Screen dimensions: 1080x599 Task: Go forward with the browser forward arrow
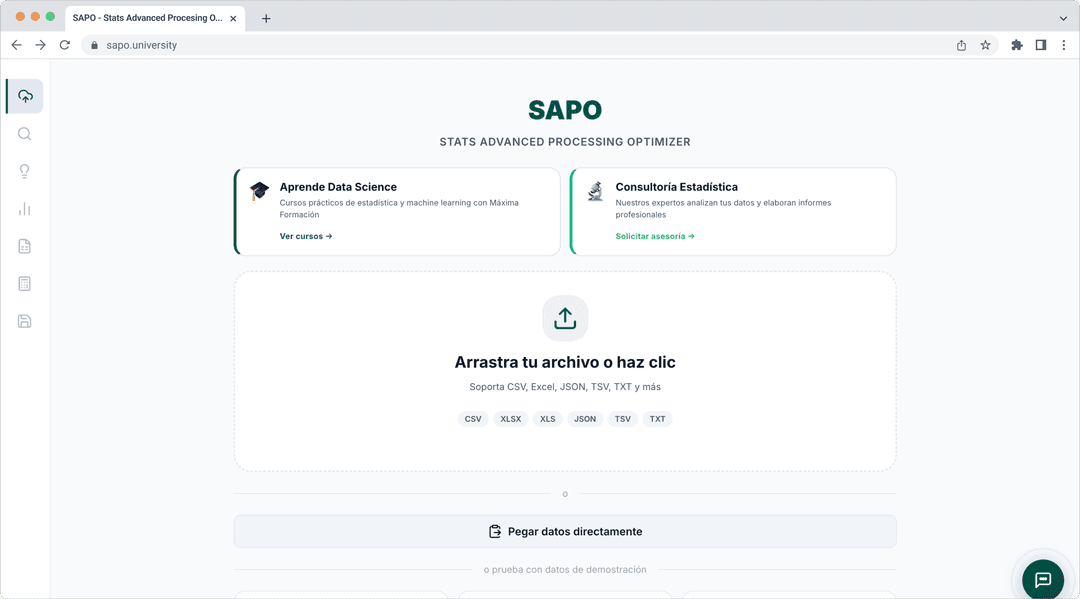pyautogui.click(x=41, y=45)
